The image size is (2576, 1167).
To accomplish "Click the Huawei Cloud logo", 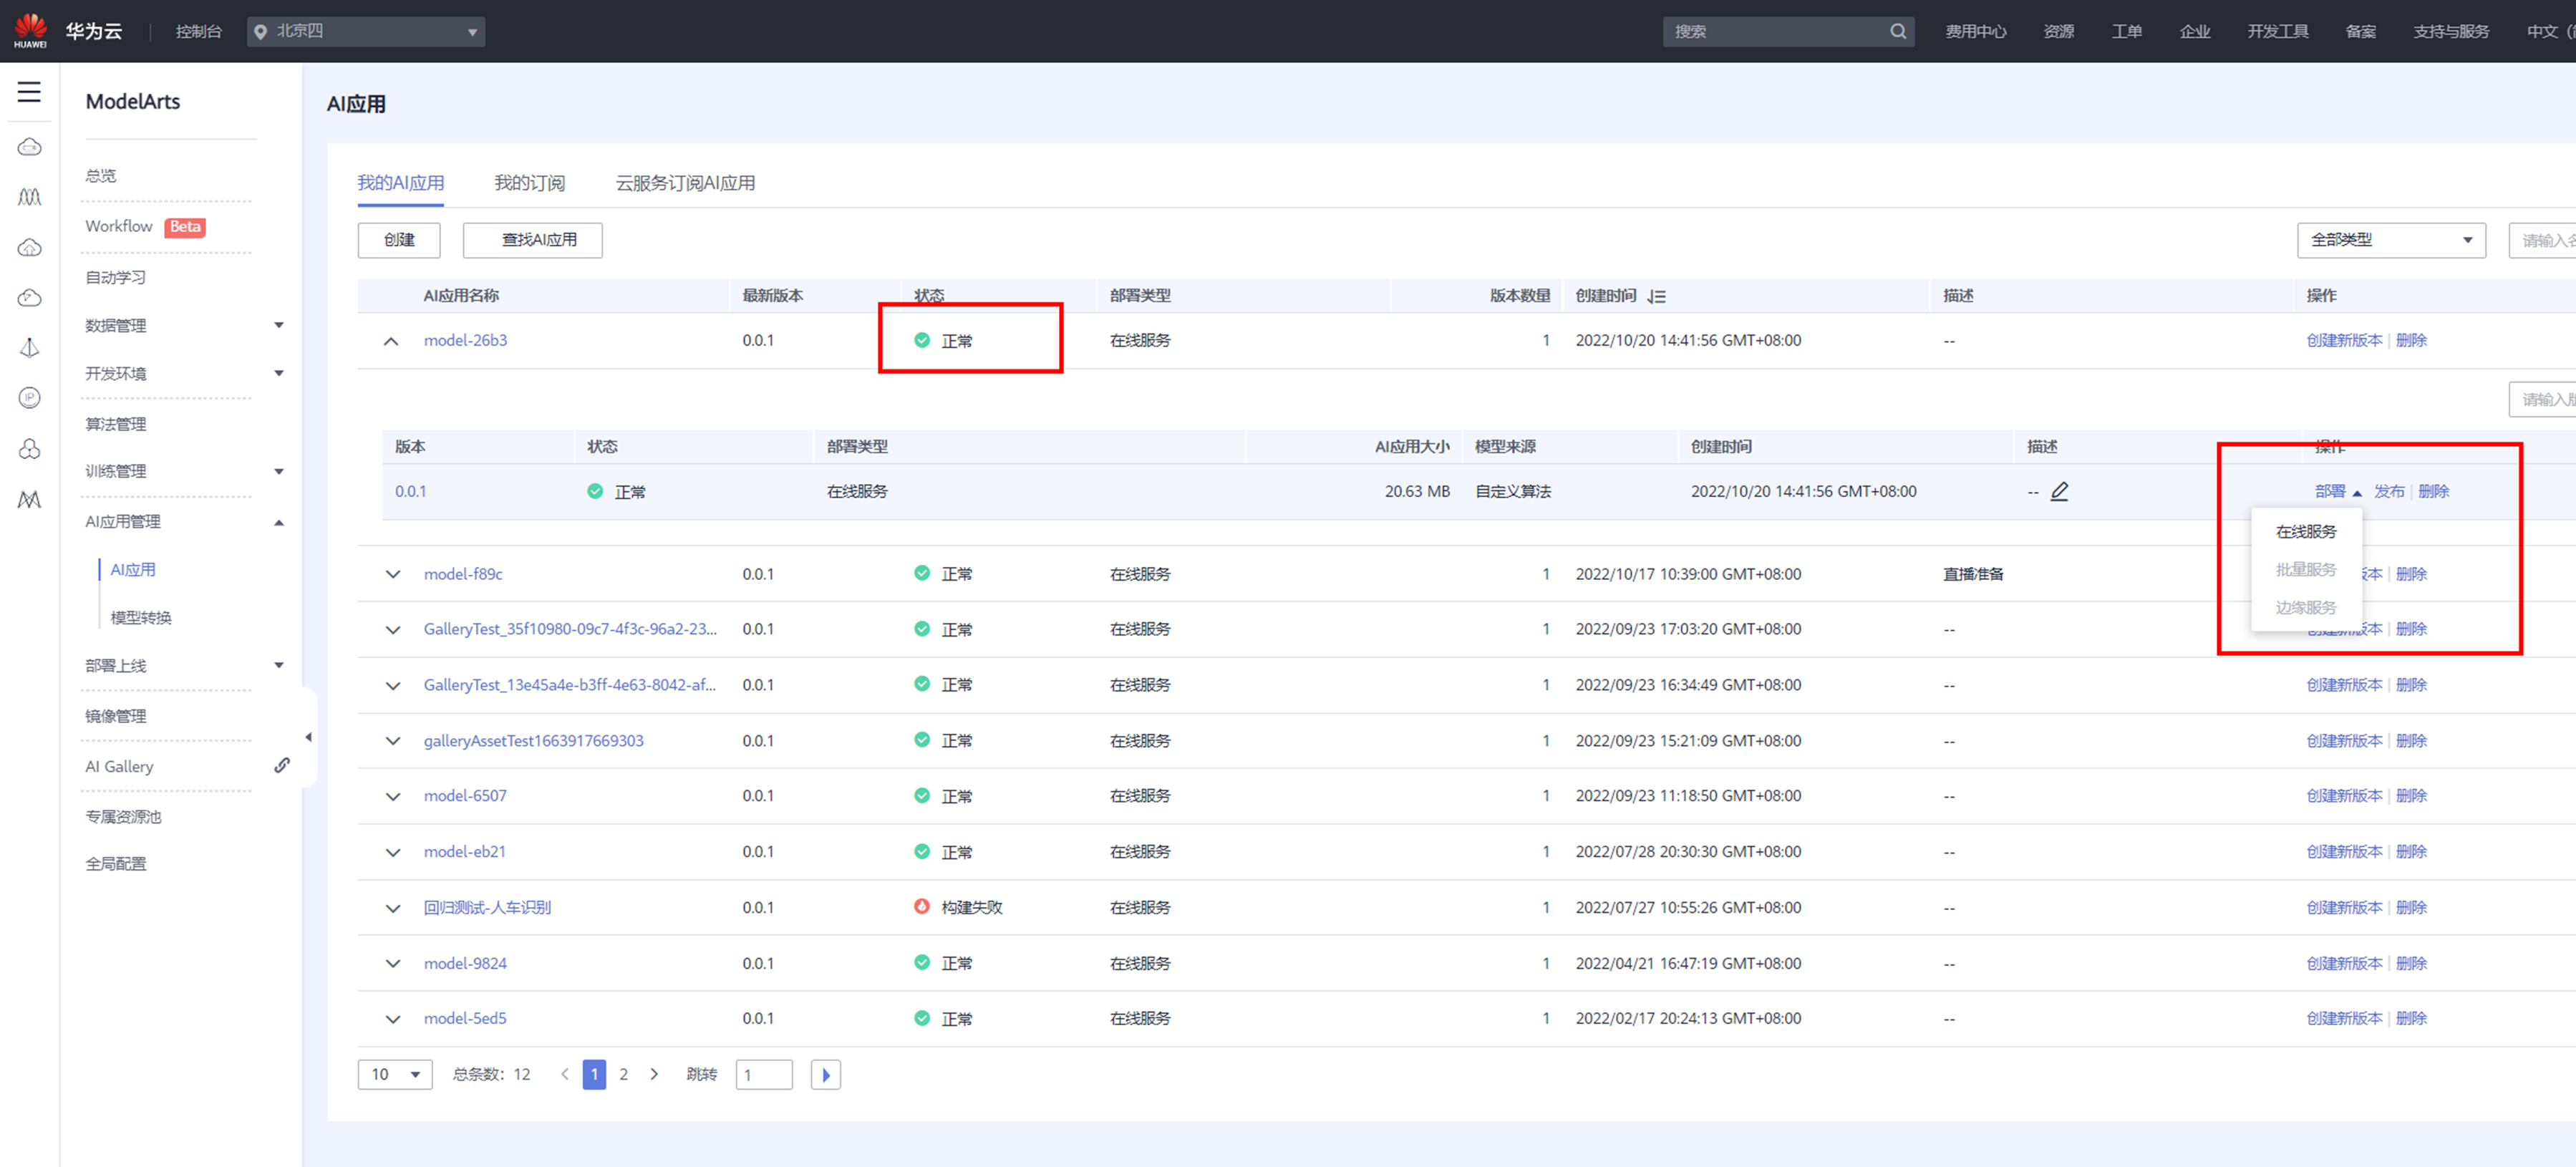I will pyautogui.click(x=30, y=30).
